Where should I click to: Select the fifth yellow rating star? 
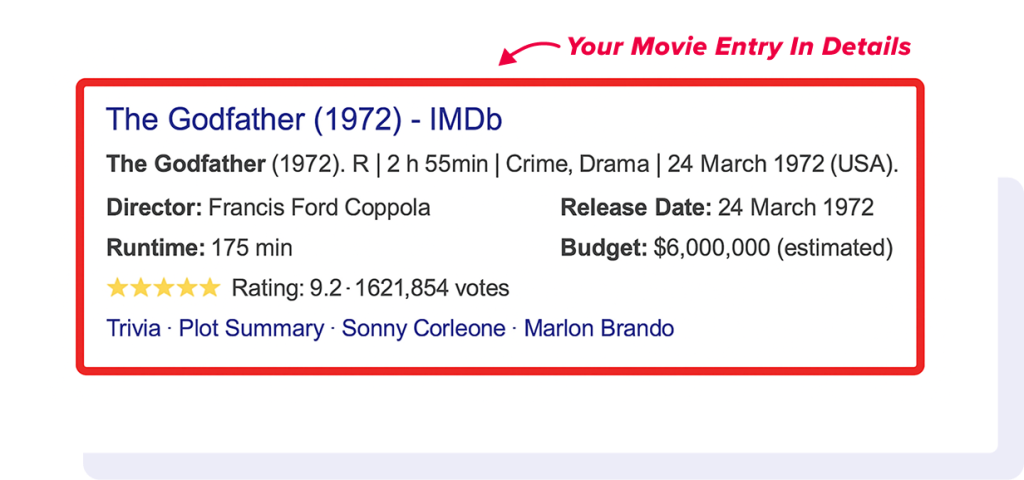tap(208, 288)
